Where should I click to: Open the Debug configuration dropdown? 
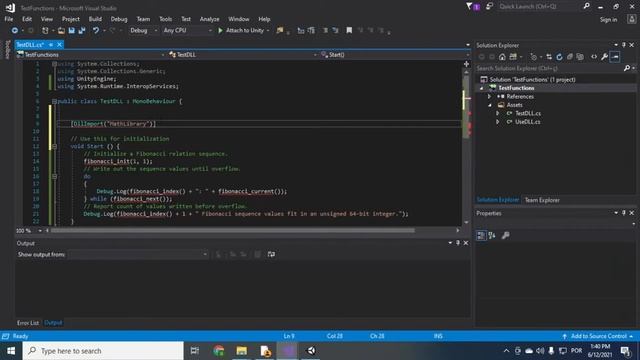click(156, 31)
